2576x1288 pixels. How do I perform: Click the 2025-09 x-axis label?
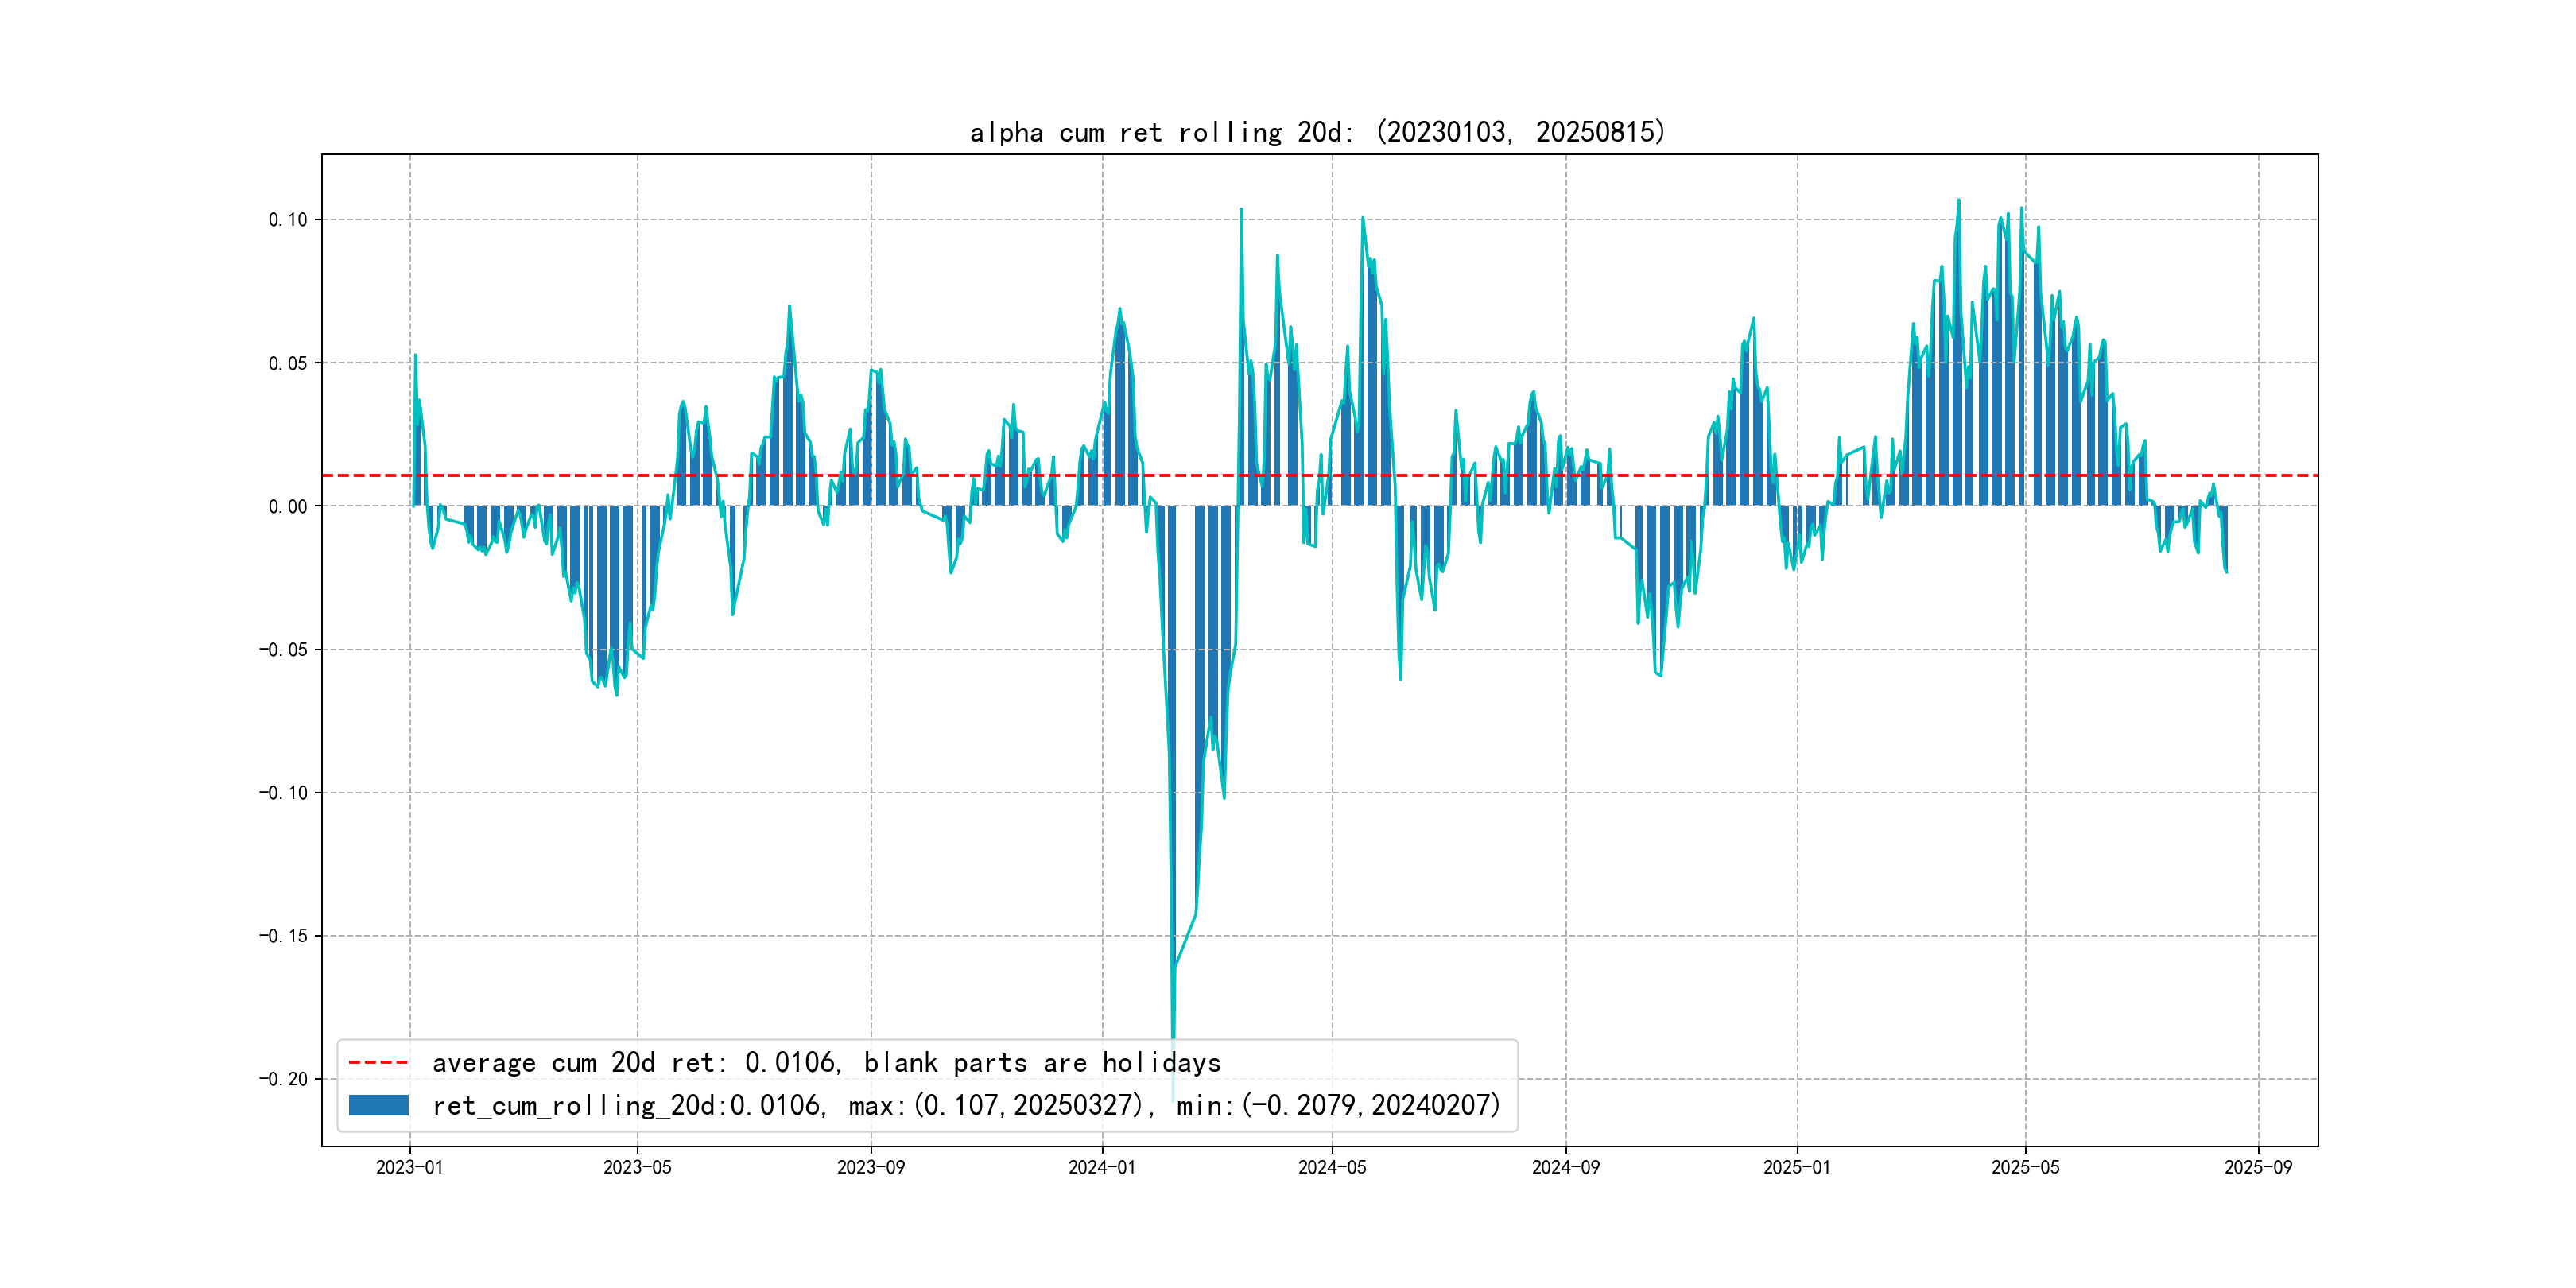(2258, 1167)
